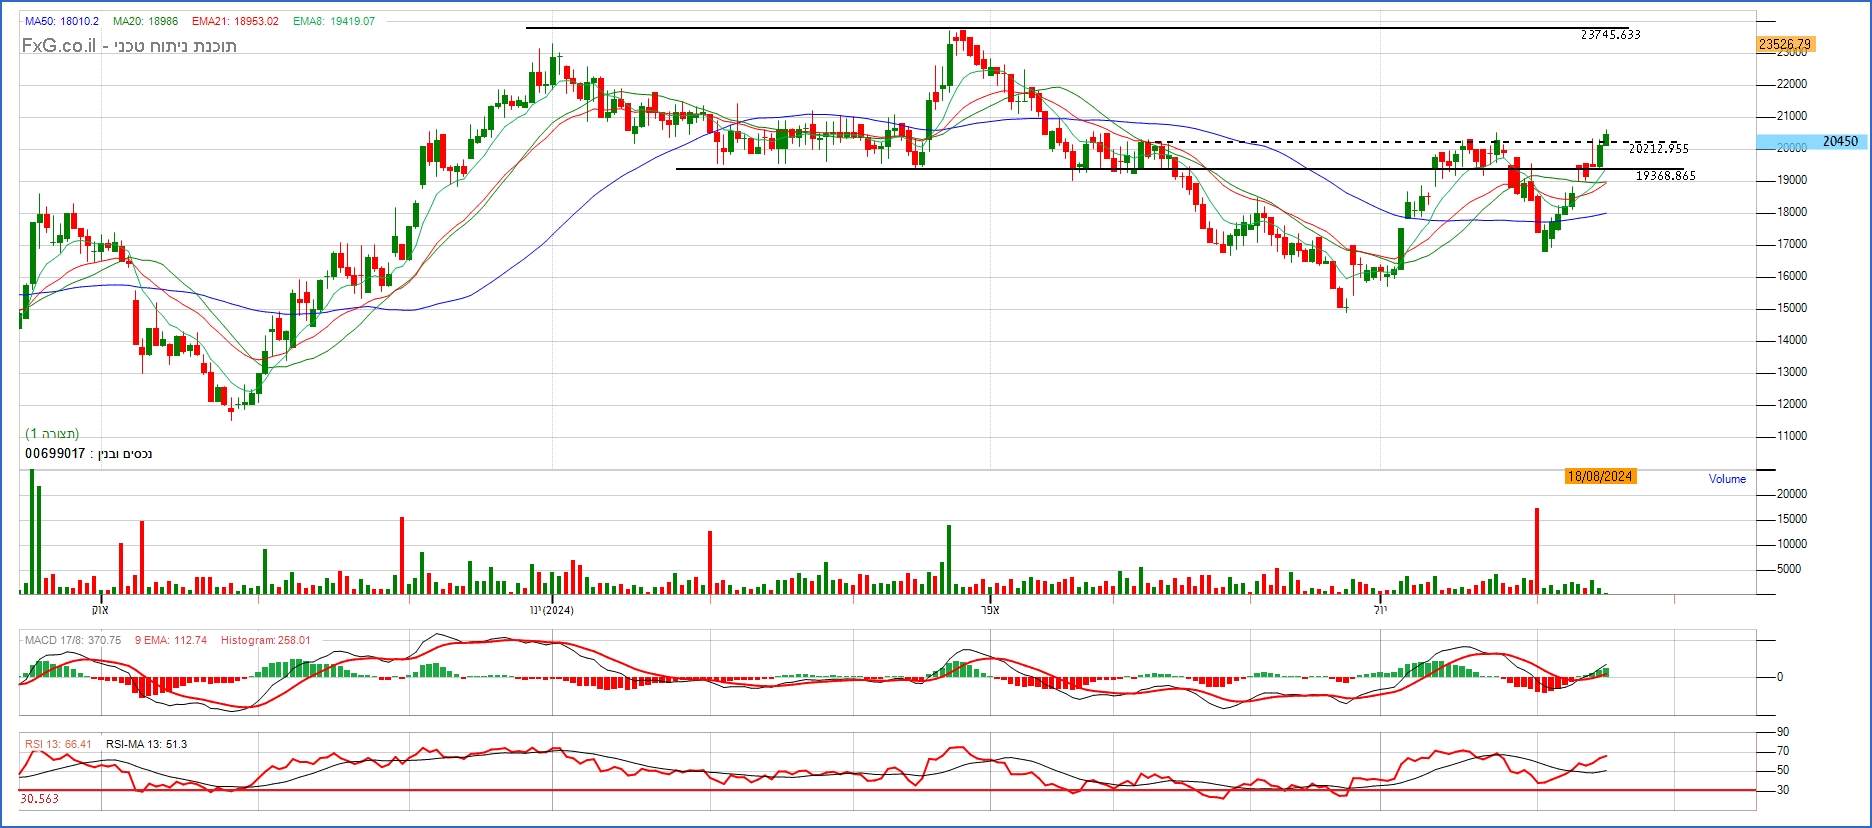Click the orange 23526.79 price tag
1872x828 pixels.
(x=1784, y=44)
